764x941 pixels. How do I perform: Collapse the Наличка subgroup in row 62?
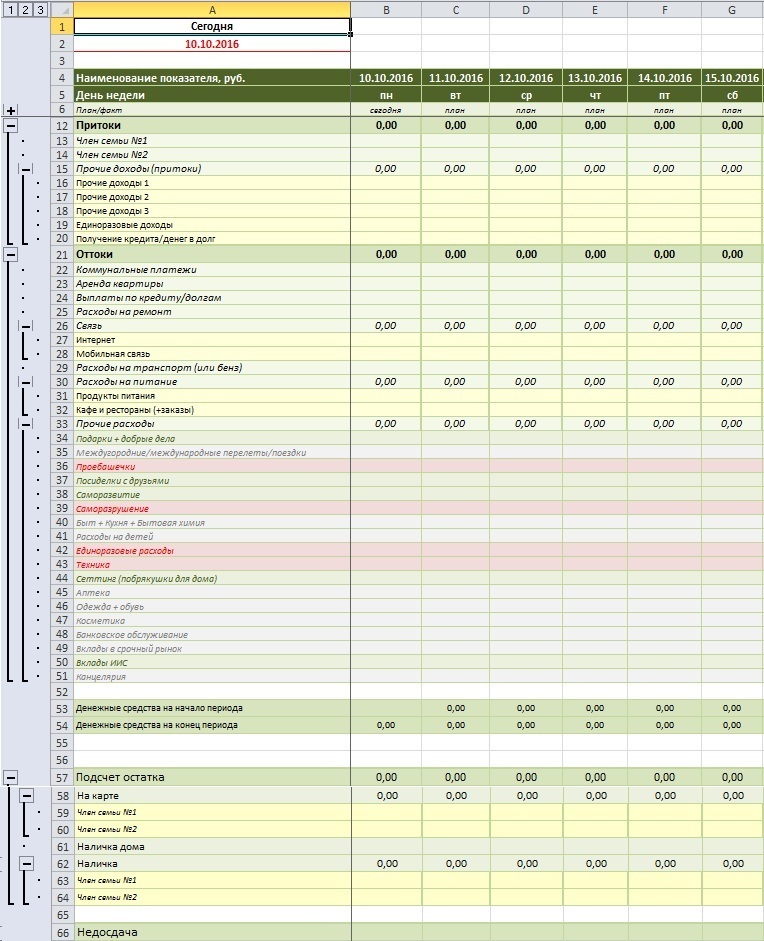coord(26,864)
